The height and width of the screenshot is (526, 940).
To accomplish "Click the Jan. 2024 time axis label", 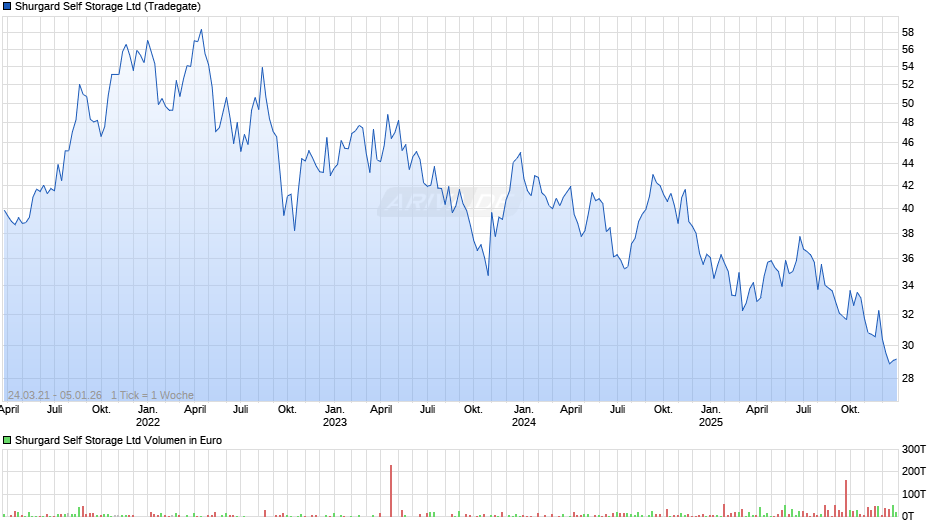I will tap(523, 416).
